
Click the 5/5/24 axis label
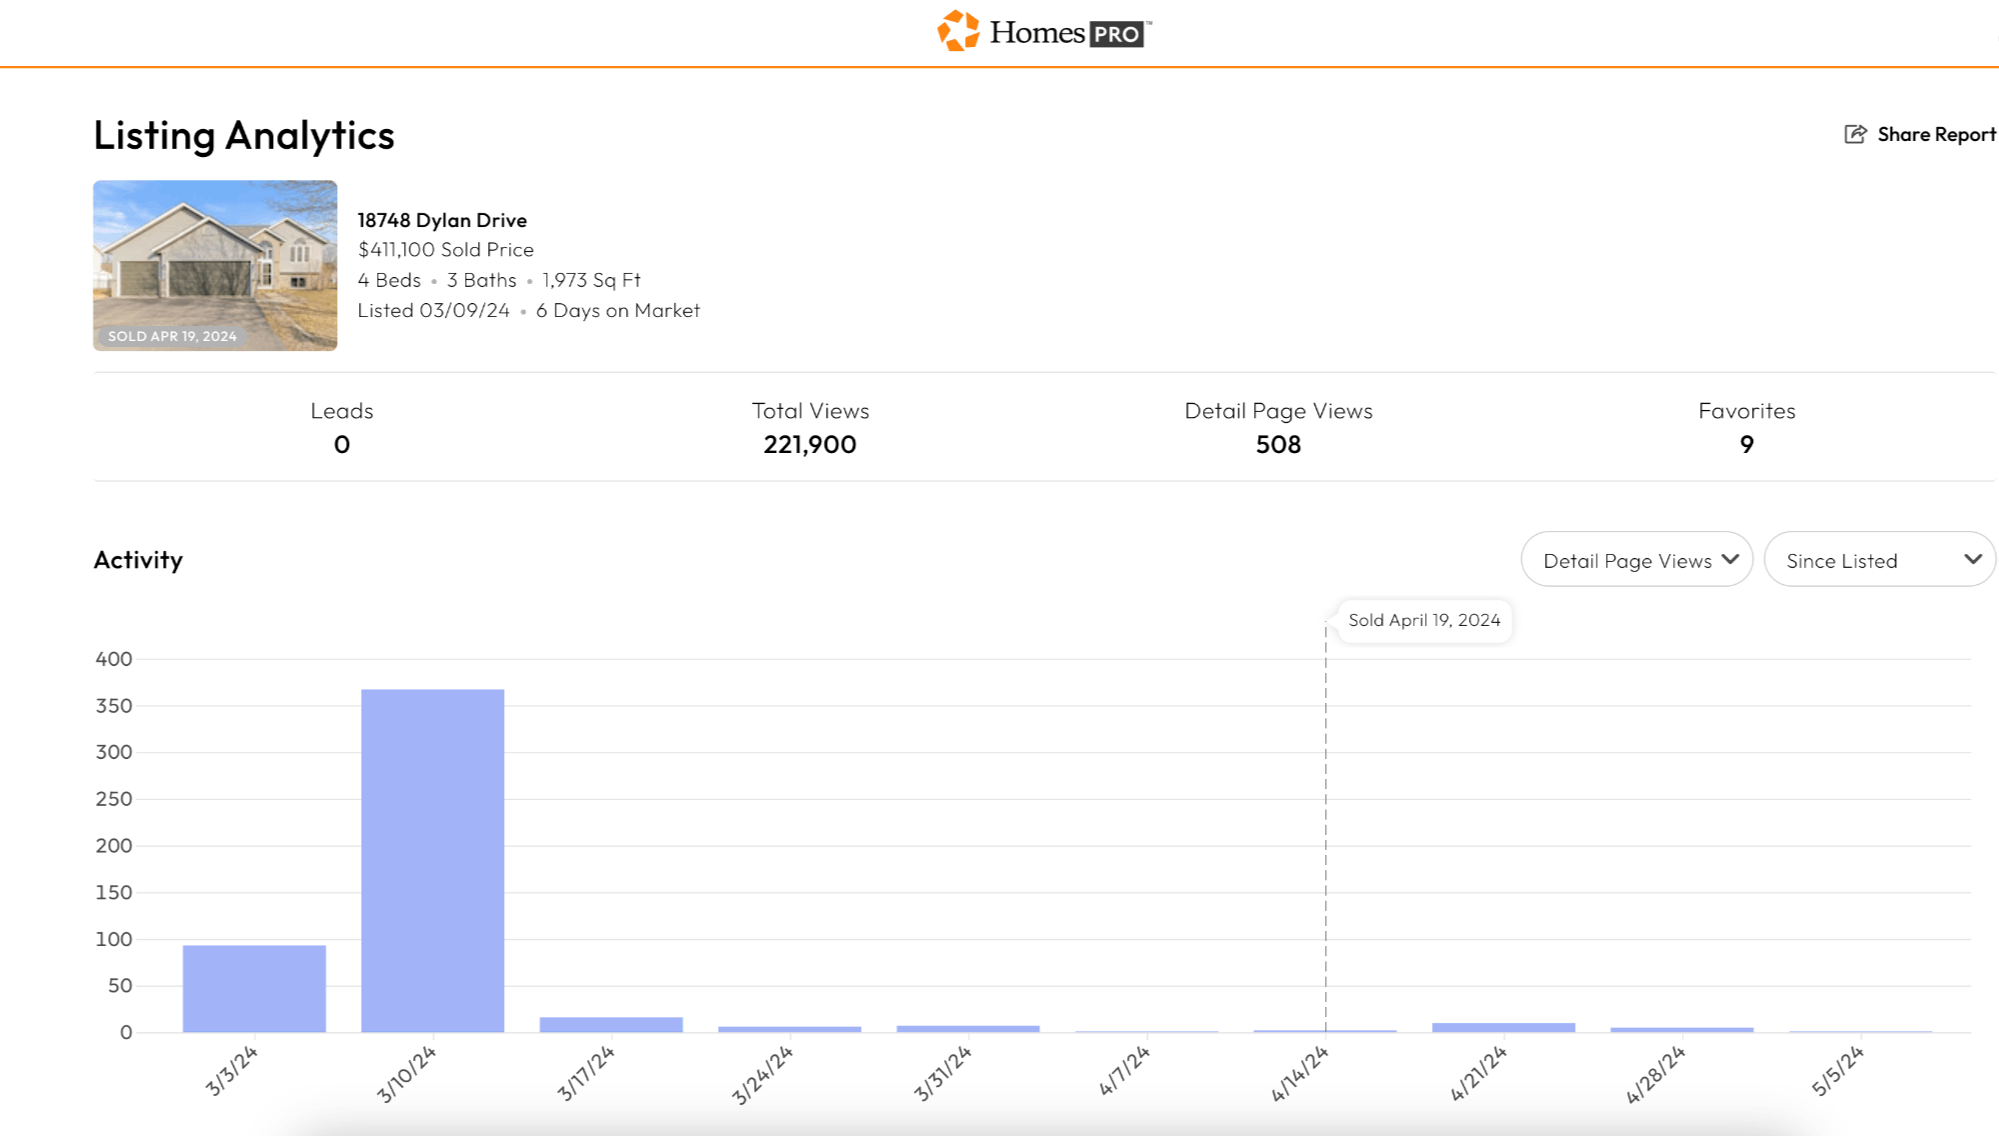(x=1837, y=1072)
